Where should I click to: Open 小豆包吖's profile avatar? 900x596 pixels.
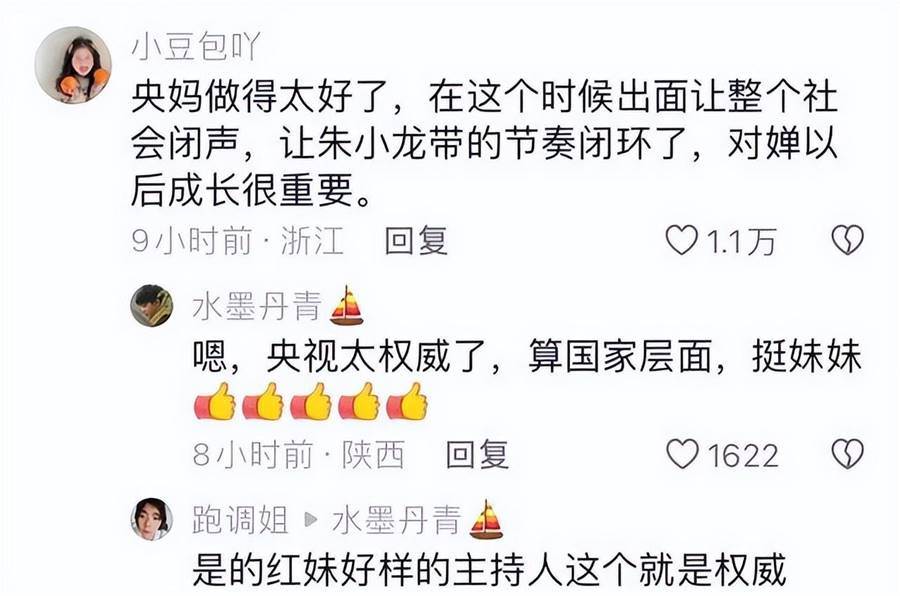(x=73, y=65)
